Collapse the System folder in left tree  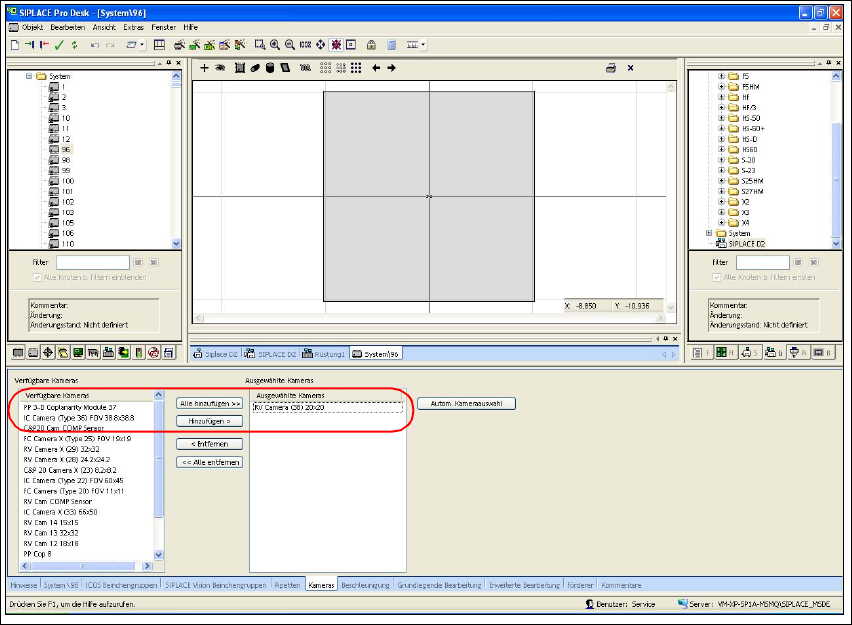(29, 76)
